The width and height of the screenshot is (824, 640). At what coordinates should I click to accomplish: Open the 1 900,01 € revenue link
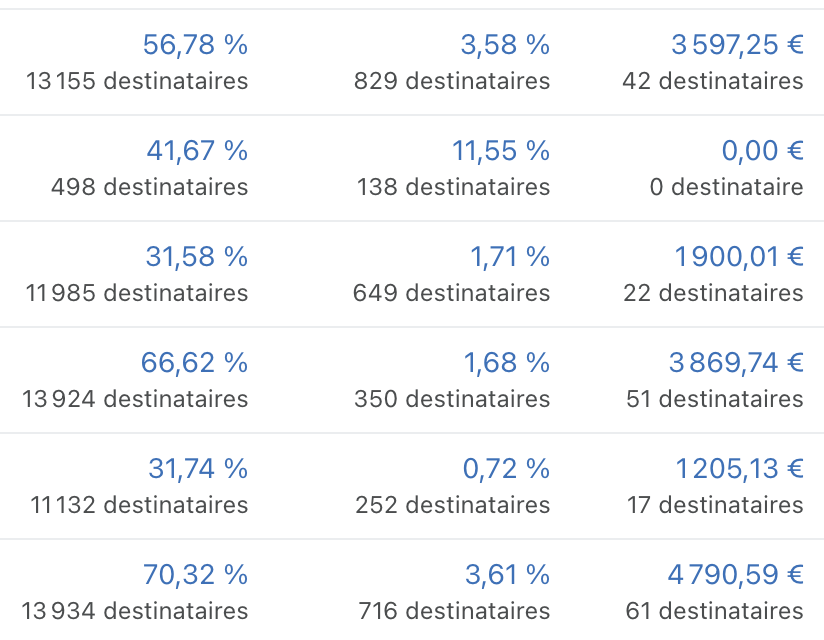point(739,257)
